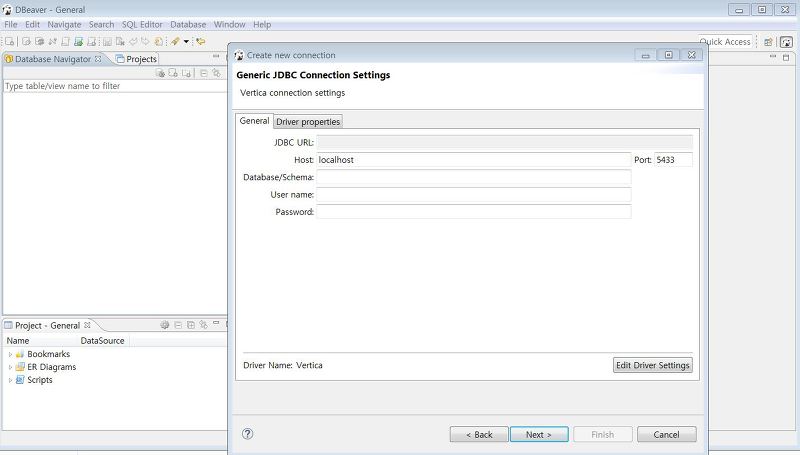The height and width of the screenshot is (455, 800).
Task: Expand the Bookmarks tree node
Action: coord(10,354)
